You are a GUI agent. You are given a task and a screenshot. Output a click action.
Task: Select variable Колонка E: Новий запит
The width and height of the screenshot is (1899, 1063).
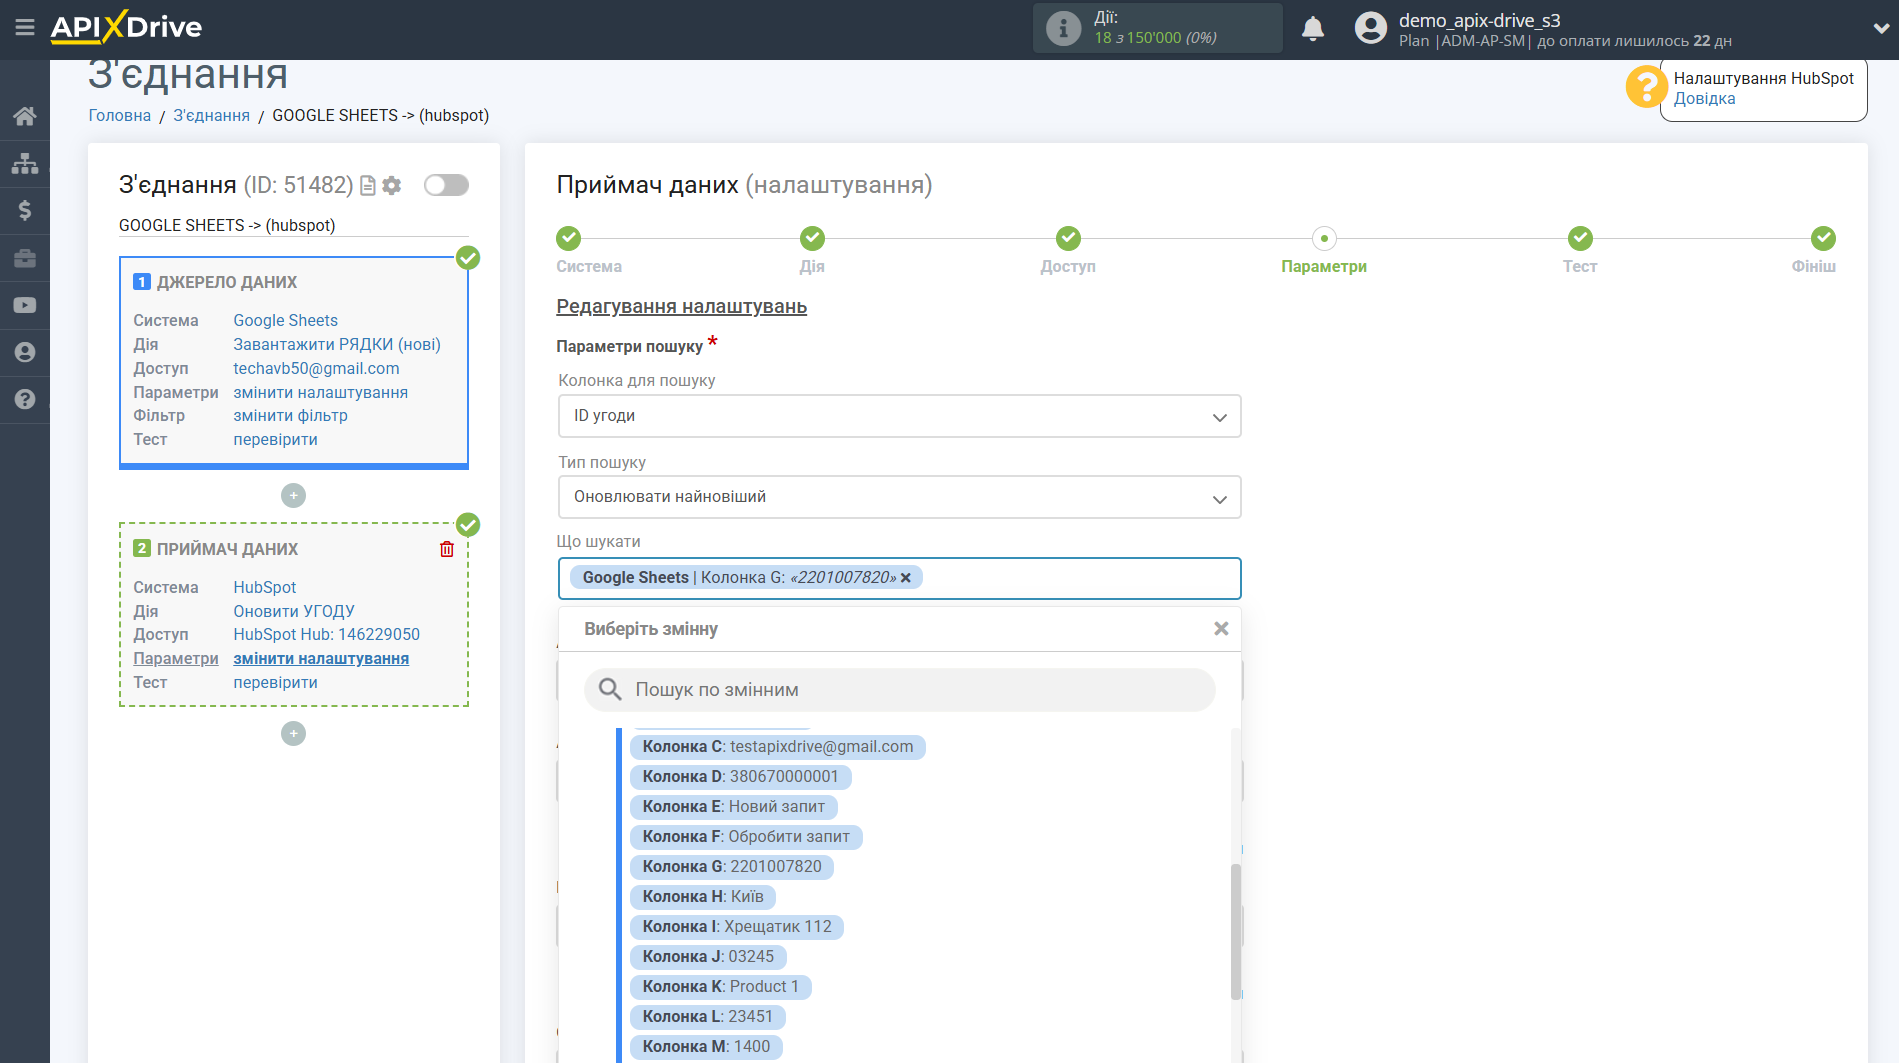tap(734, 807)
